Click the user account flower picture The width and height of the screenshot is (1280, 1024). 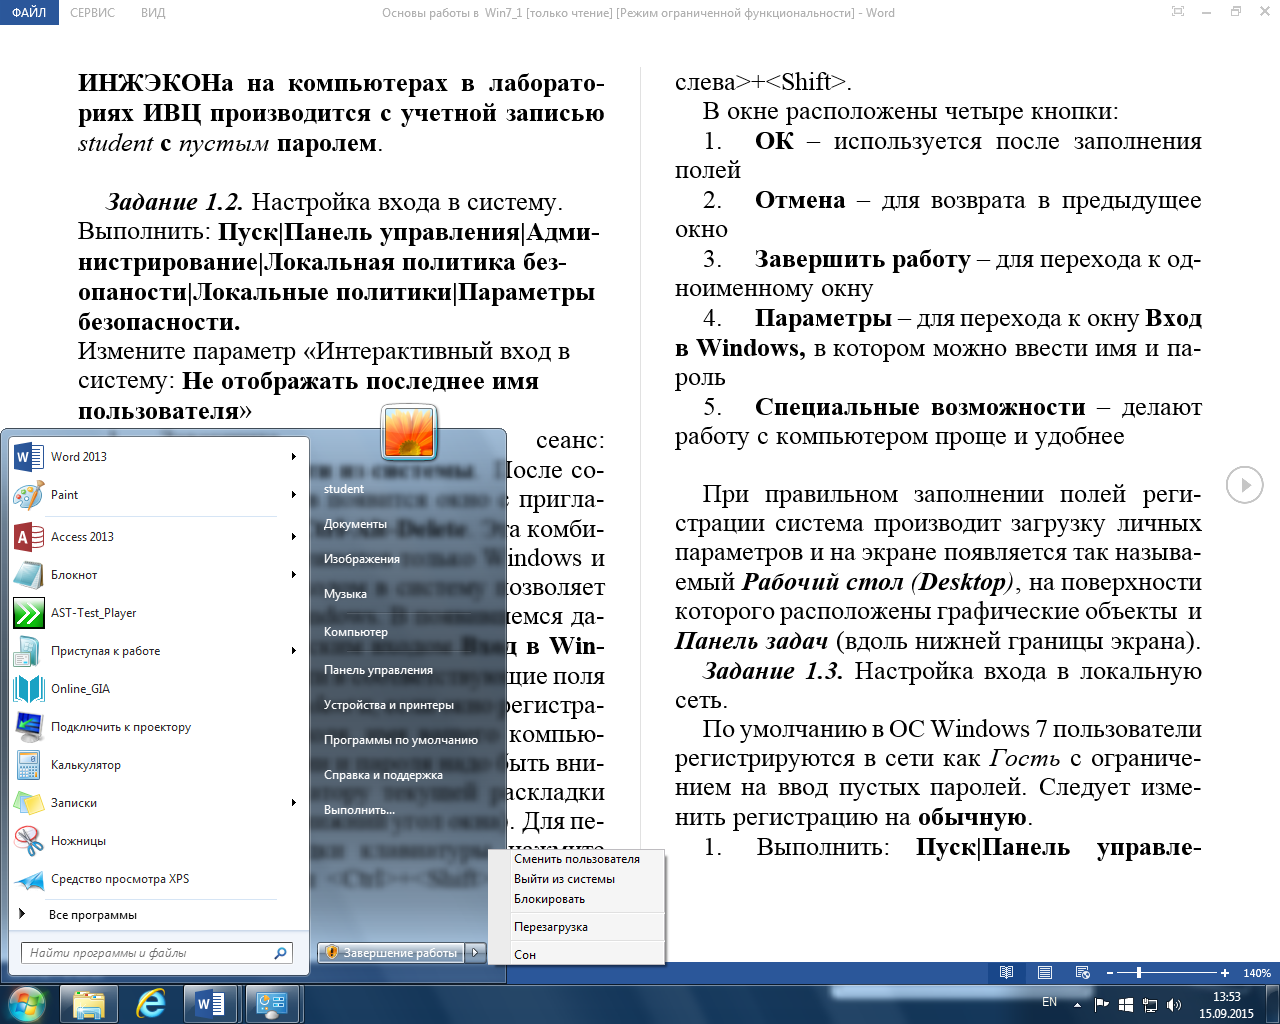[409, 433]
